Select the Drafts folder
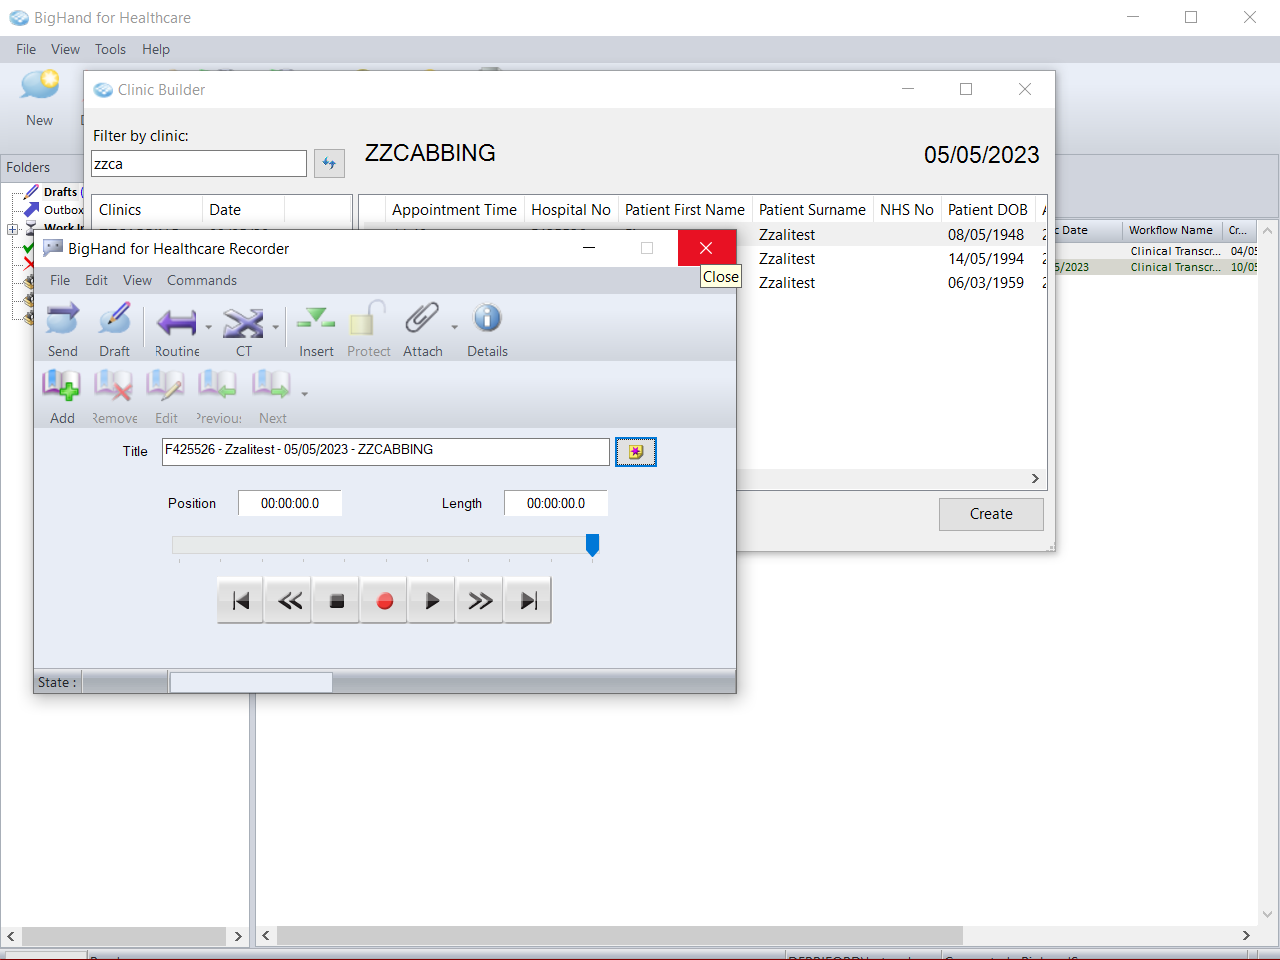Image resolution: width=1280 pixels, height=960 pixels. [60, 192]
